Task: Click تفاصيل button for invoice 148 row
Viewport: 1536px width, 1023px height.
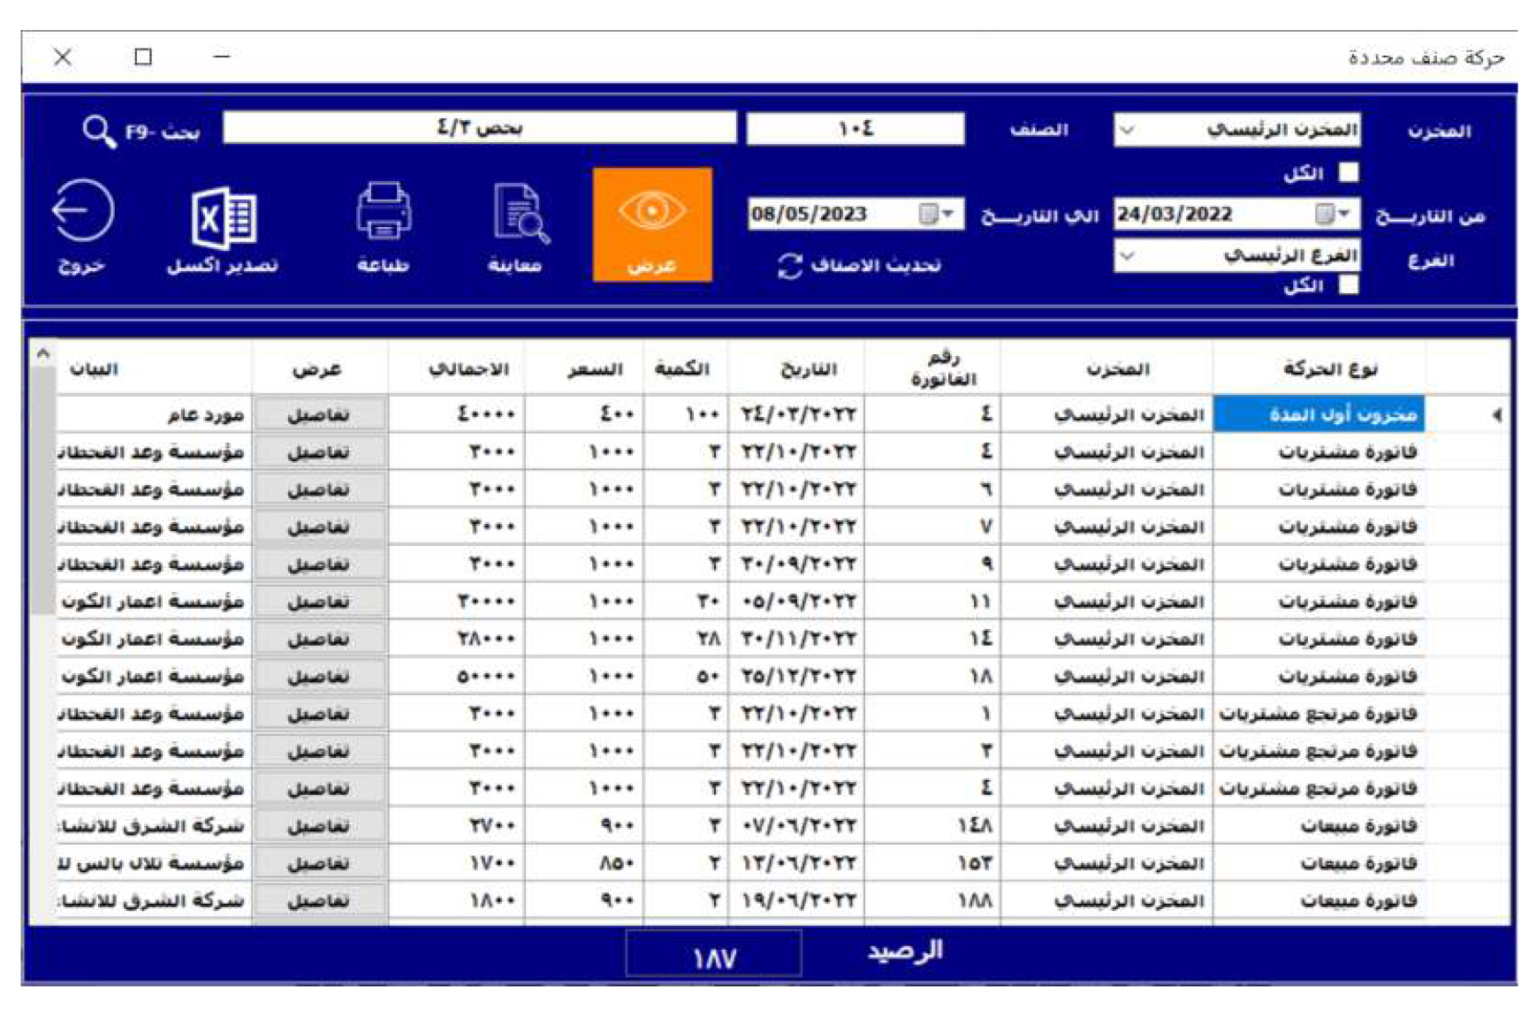Action: pos(319,826)
